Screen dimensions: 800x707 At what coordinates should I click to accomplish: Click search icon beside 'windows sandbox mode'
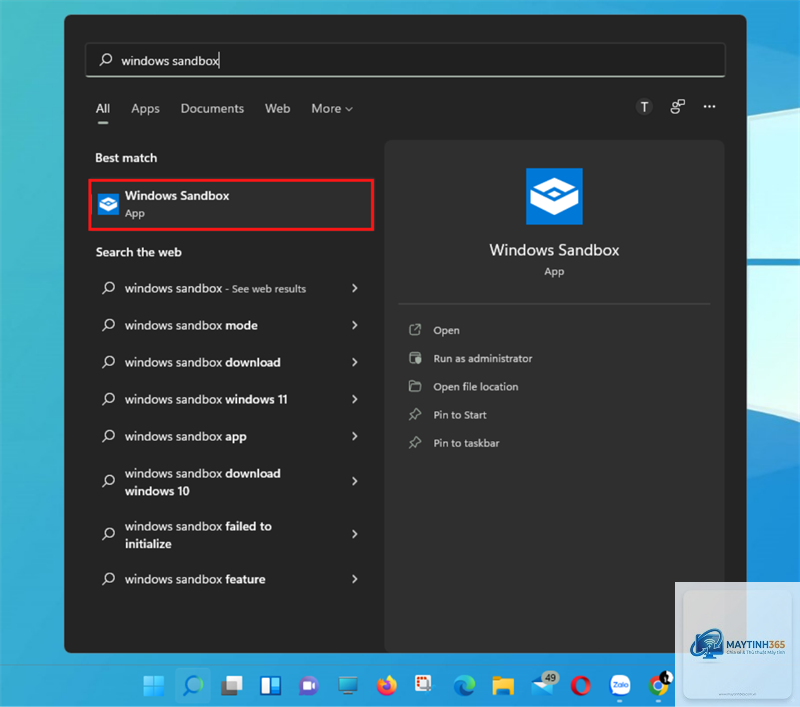click(108, 325)
